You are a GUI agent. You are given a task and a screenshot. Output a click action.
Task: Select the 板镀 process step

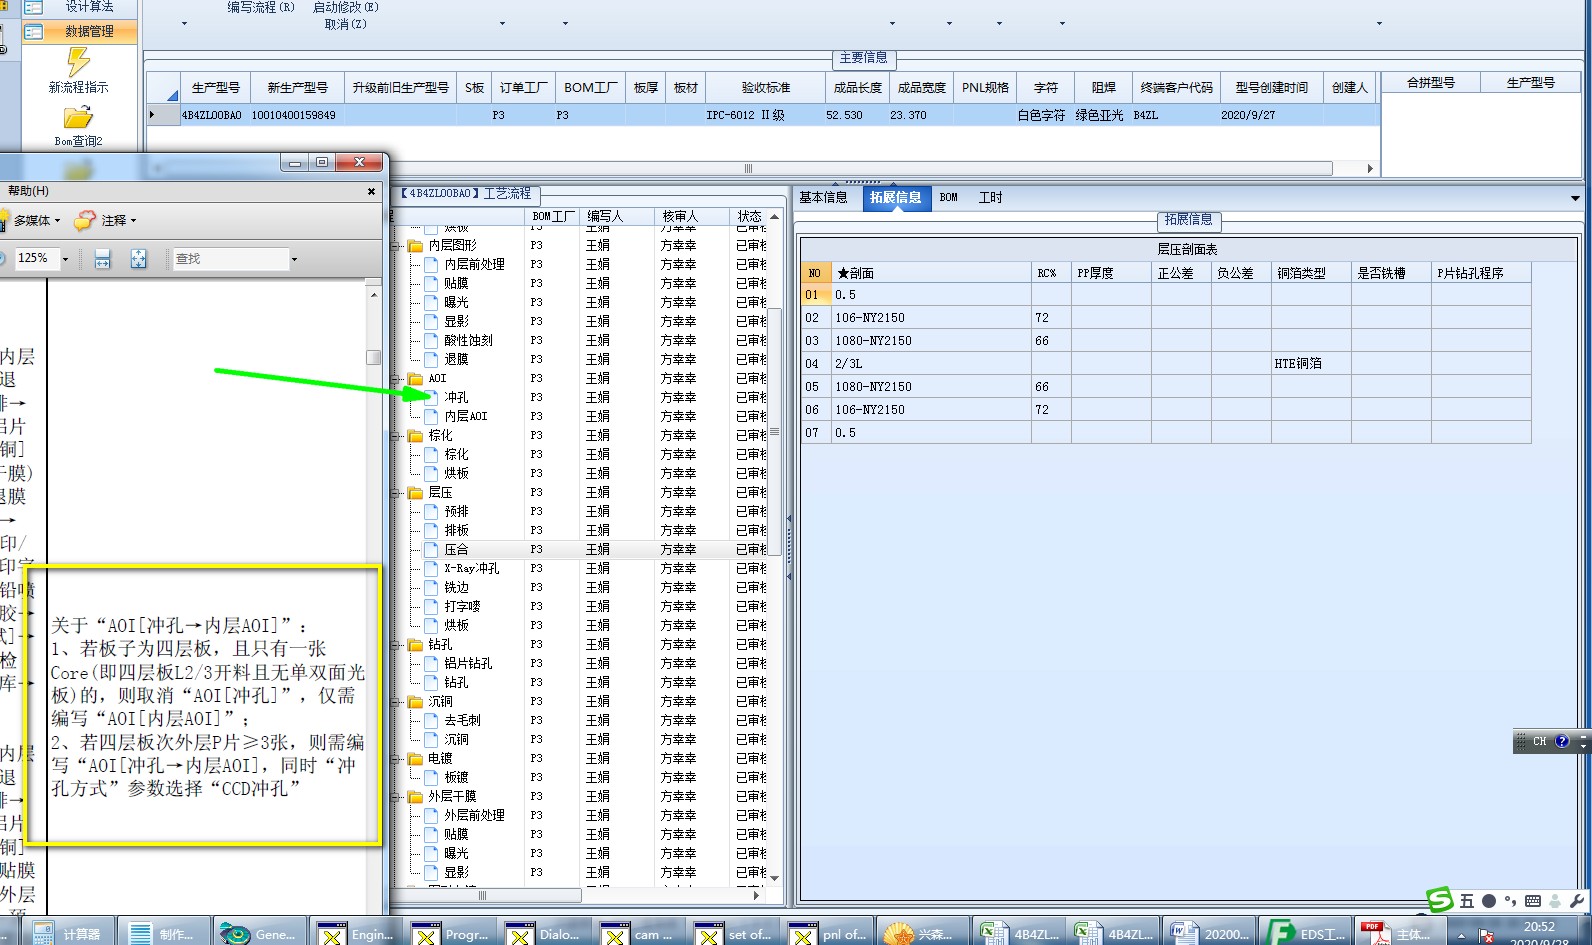(456, 777)
